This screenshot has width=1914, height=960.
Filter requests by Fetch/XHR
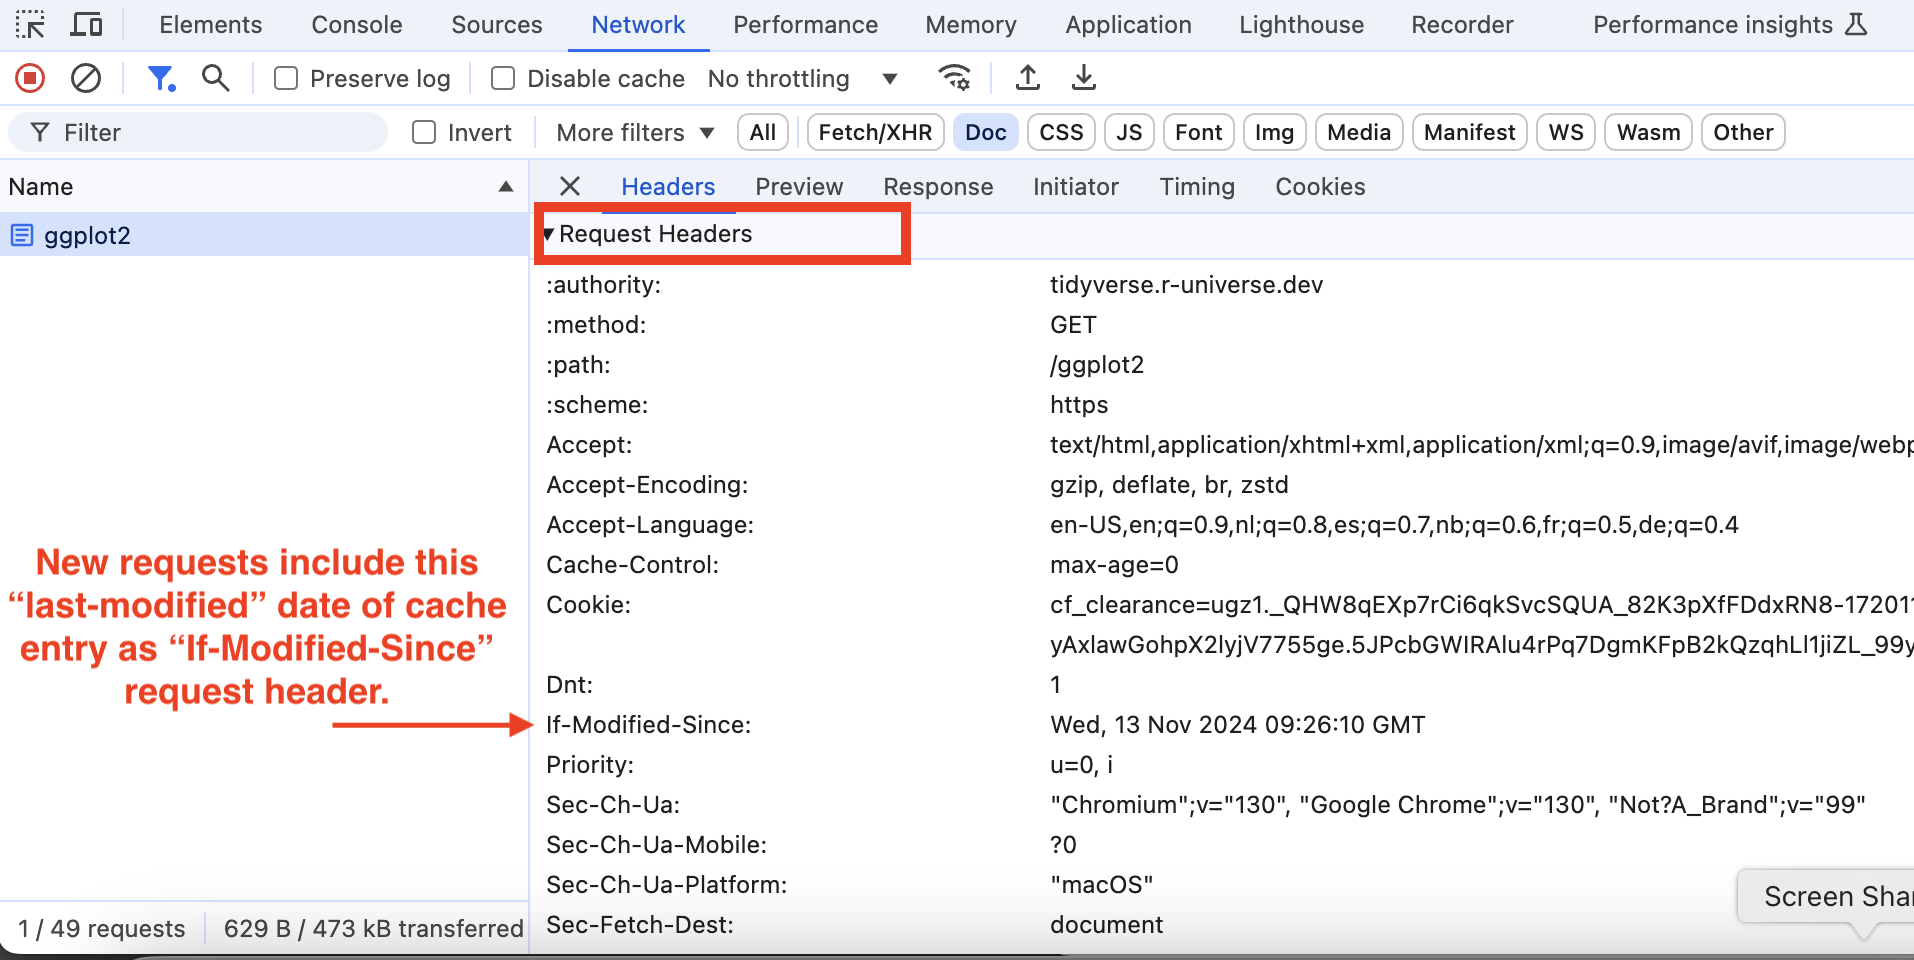tap(875, 132)
